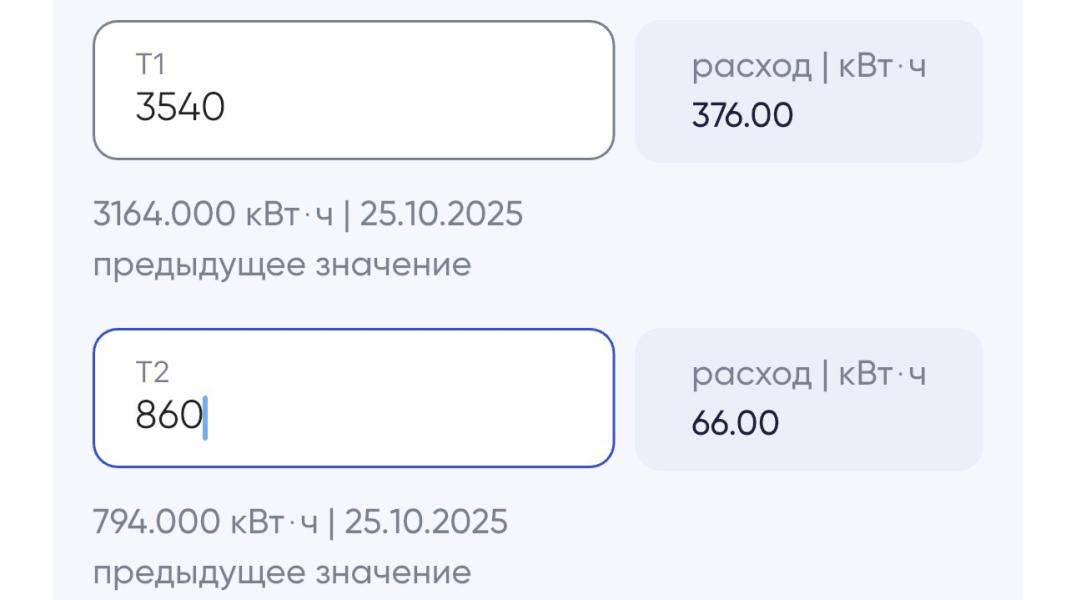Click the 66.00 consumption value
The height and width of the screenshot is (600, 1075).
pyautogui.click(x=735, y=423)
